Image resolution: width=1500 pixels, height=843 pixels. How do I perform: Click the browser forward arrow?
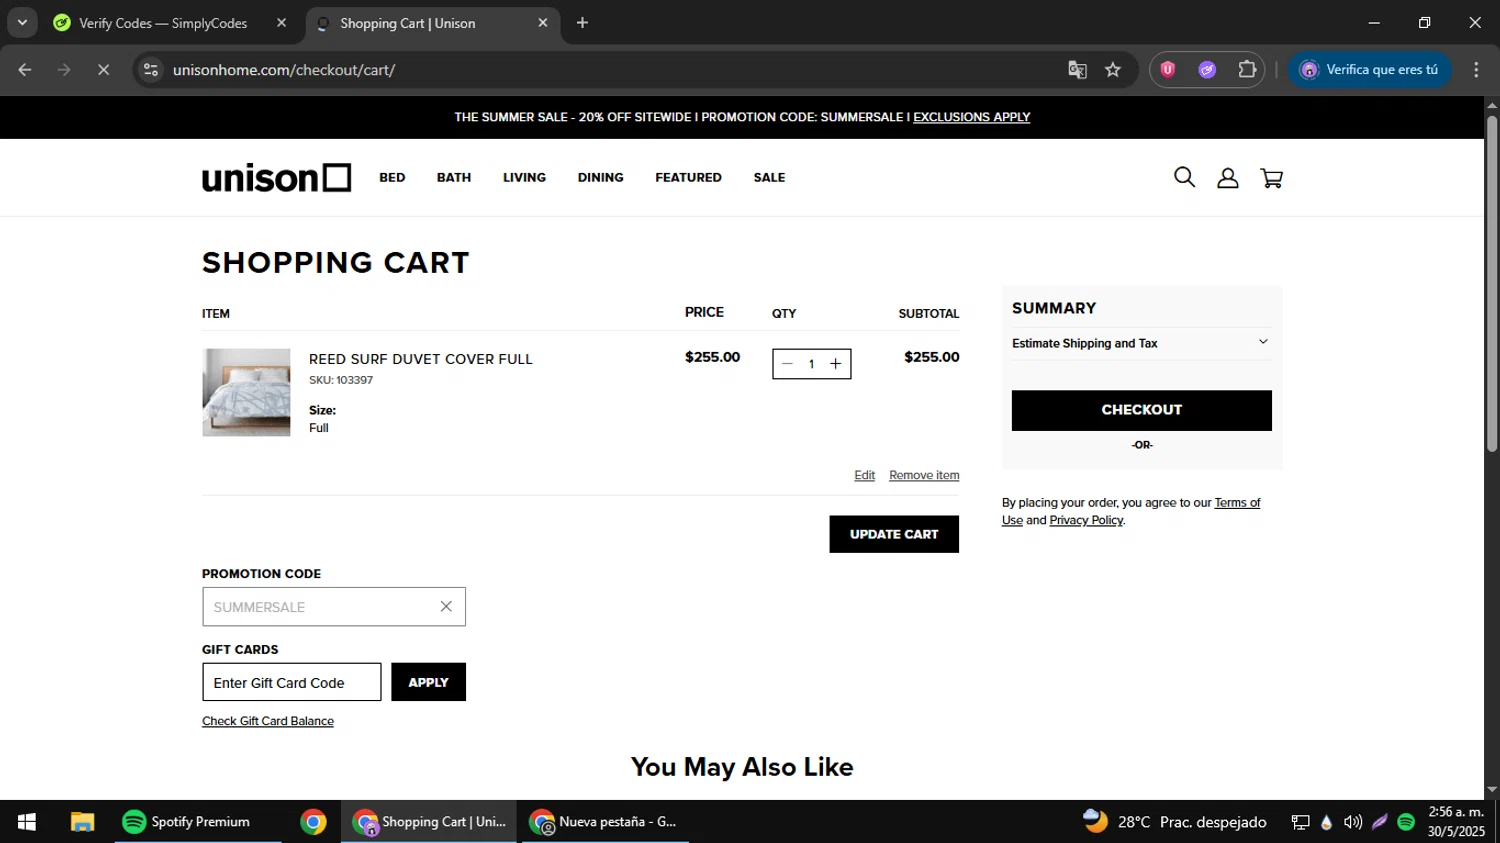pyautogui.click(x=64, y=70)
